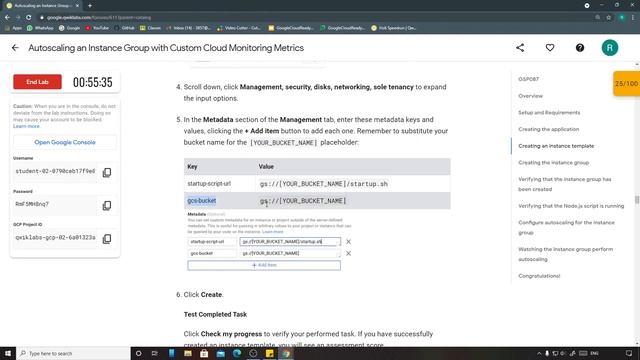Screen dimensions: 640x360
Task: Favorite the lab with the heart icon
Action: click(x=550, y=48)
